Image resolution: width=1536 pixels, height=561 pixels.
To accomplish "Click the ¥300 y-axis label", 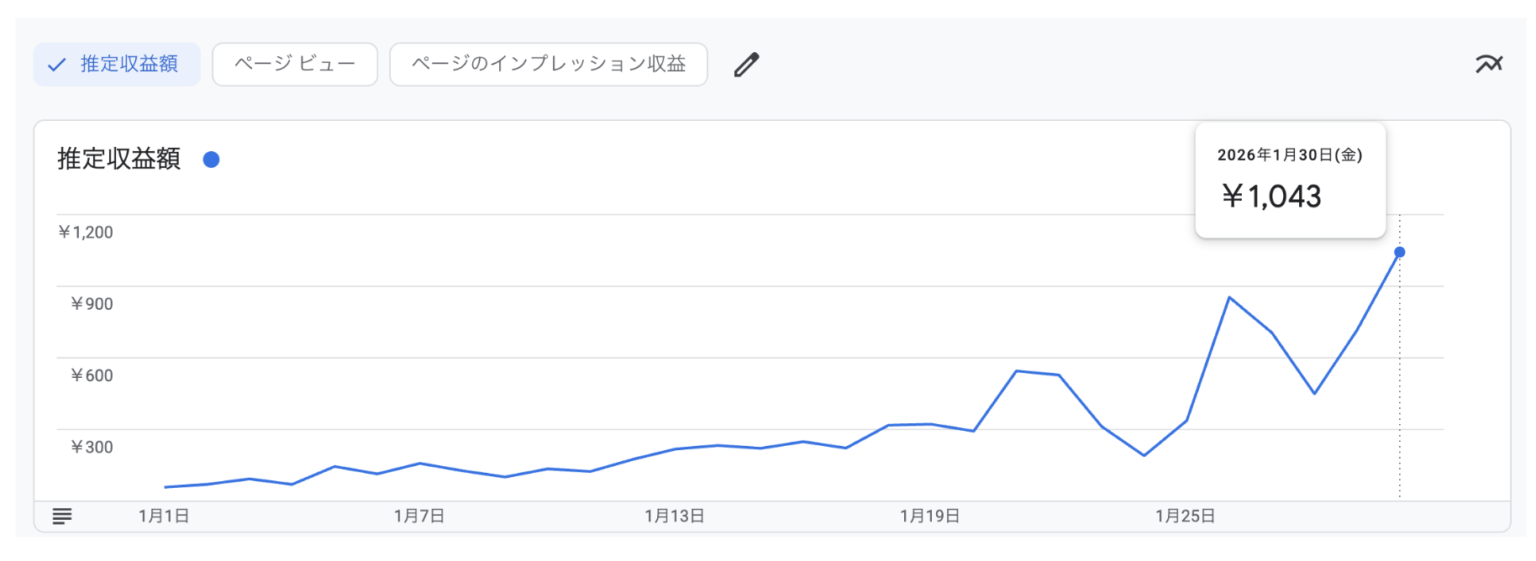I will 91,446.
